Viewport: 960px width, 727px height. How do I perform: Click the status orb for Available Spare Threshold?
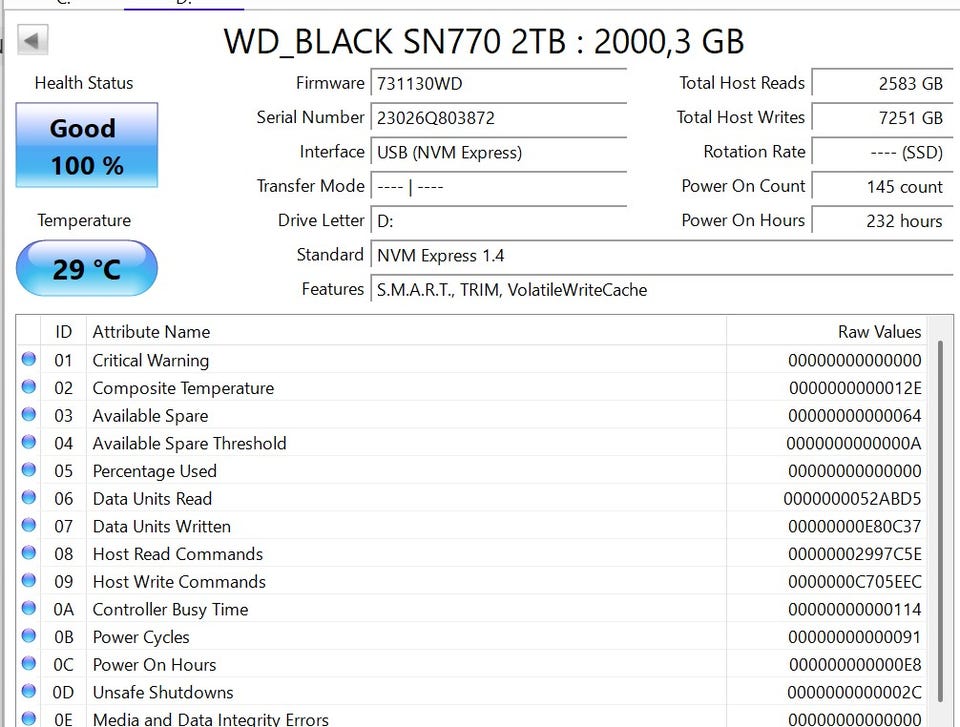click(x=29, y=442)
